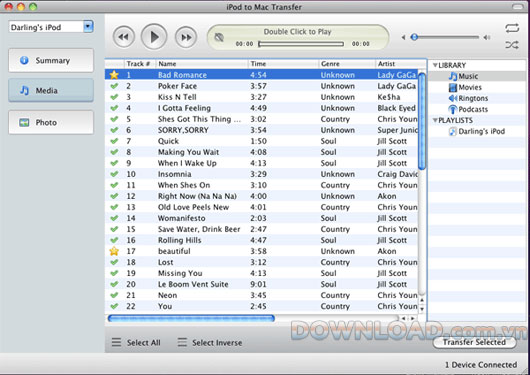The image size is (530, 375).
Task: Click the scroll right arrow below list
Action: point(413,318)
